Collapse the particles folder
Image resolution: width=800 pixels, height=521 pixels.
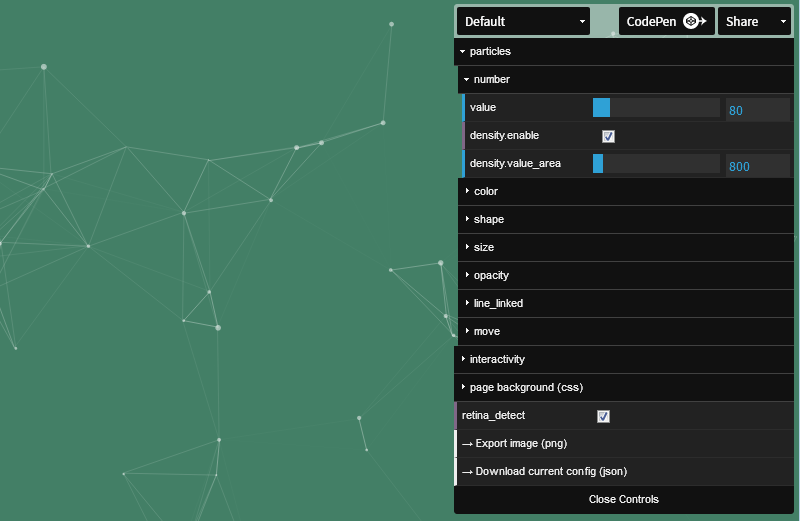(623, 52)
